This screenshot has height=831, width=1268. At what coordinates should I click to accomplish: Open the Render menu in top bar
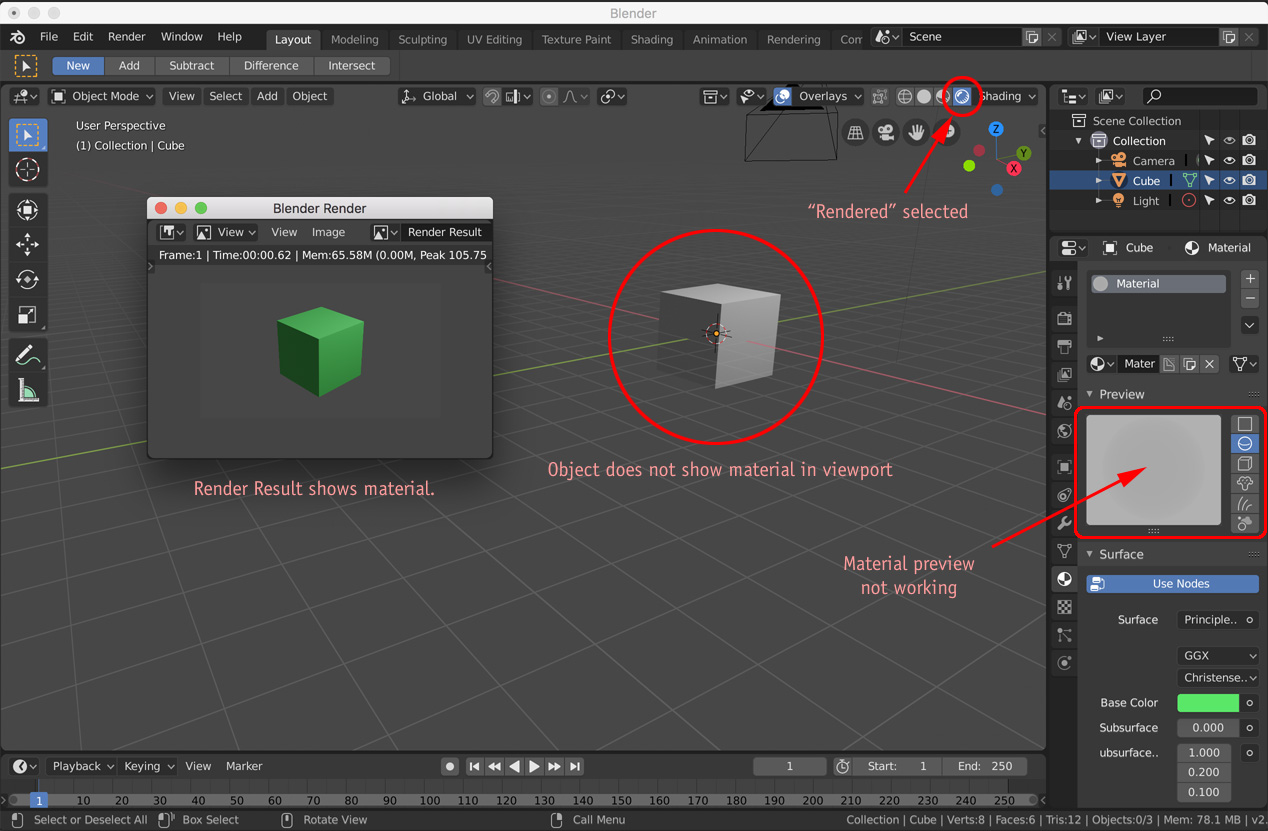[126, 37]
